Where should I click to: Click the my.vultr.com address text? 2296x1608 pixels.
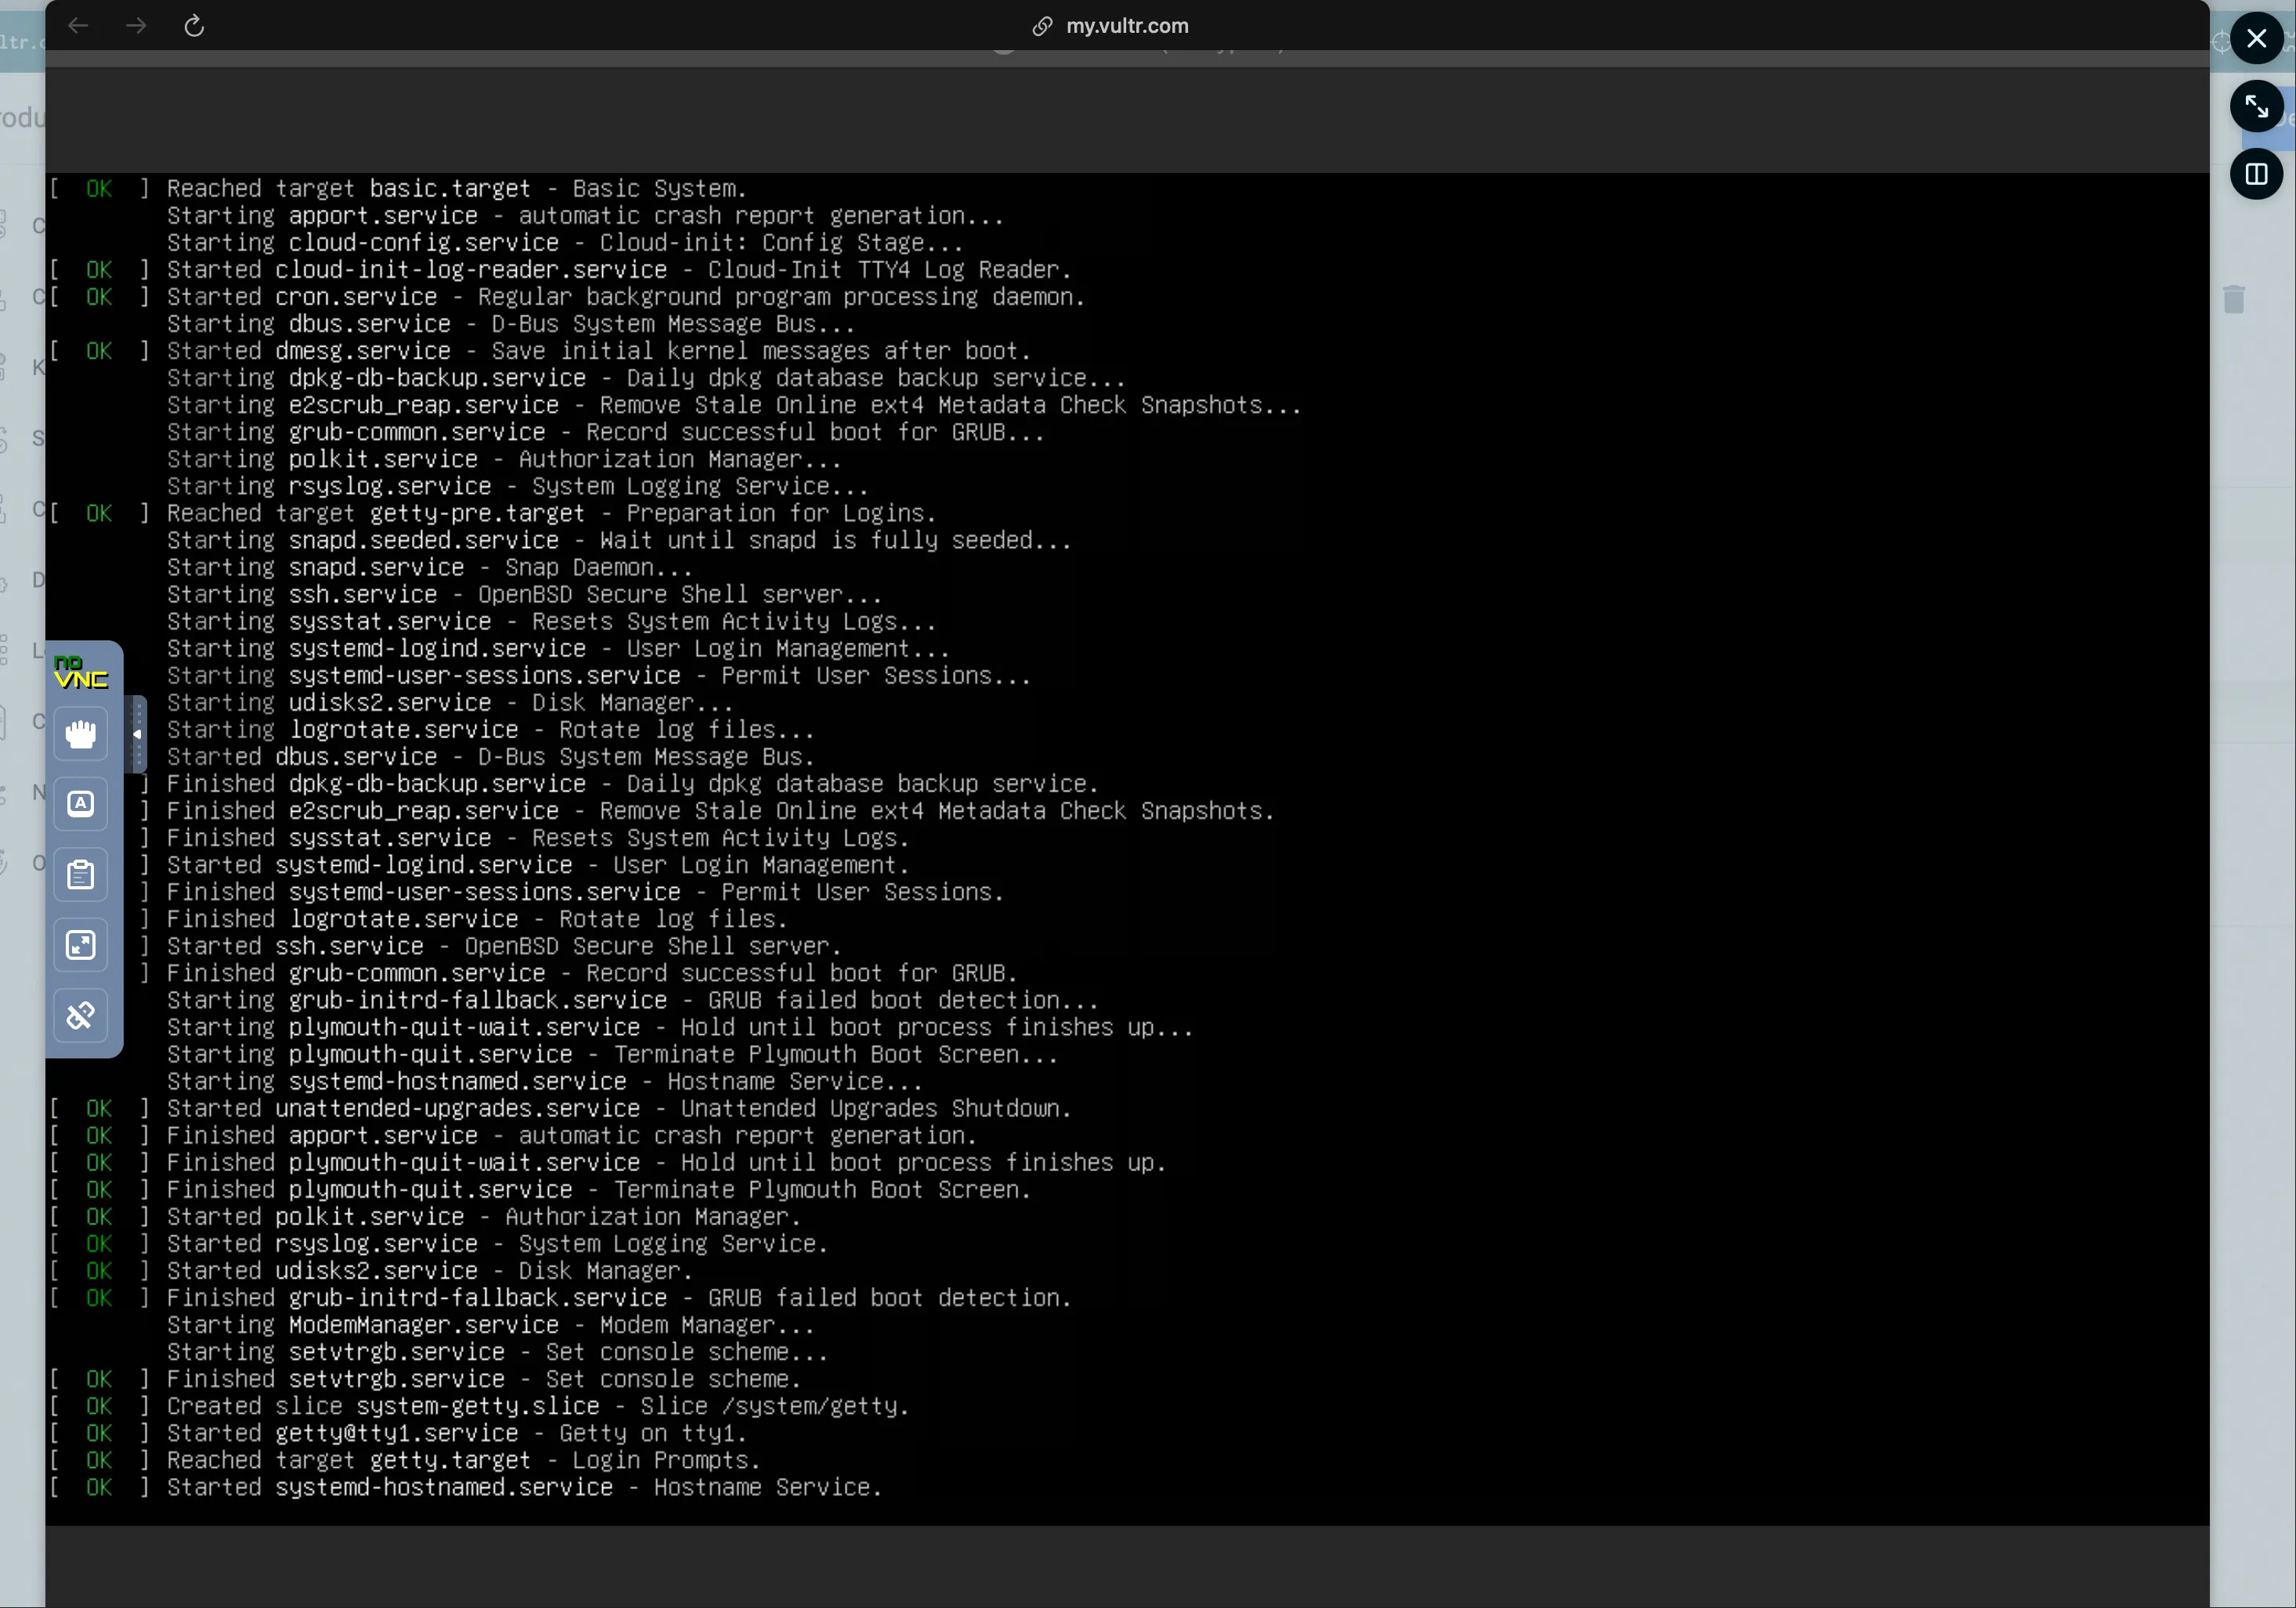coord(1127,26)
